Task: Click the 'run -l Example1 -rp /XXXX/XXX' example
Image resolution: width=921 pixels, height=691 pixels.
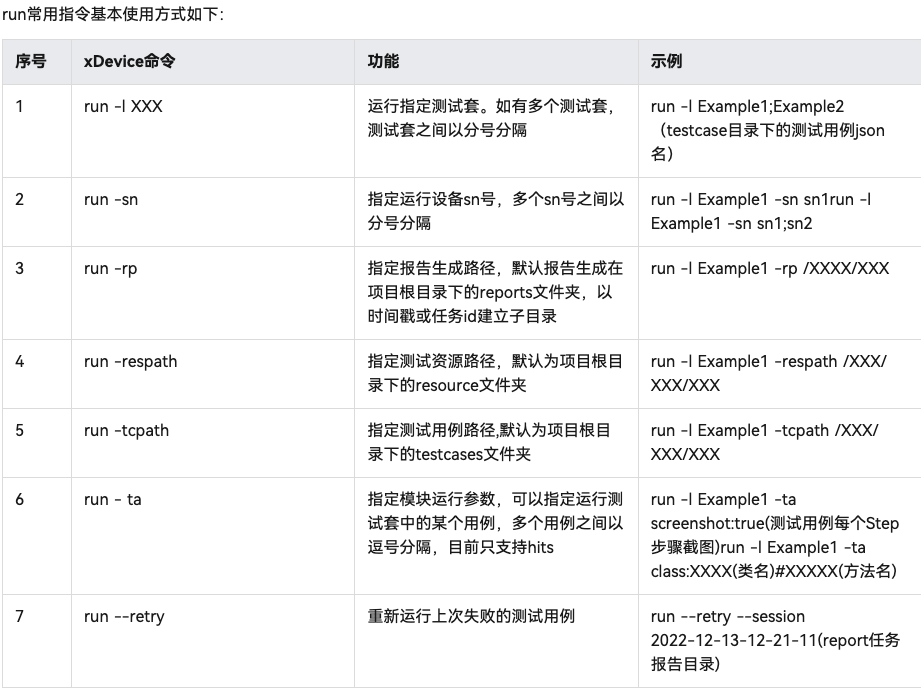Action: coord(769,269)
